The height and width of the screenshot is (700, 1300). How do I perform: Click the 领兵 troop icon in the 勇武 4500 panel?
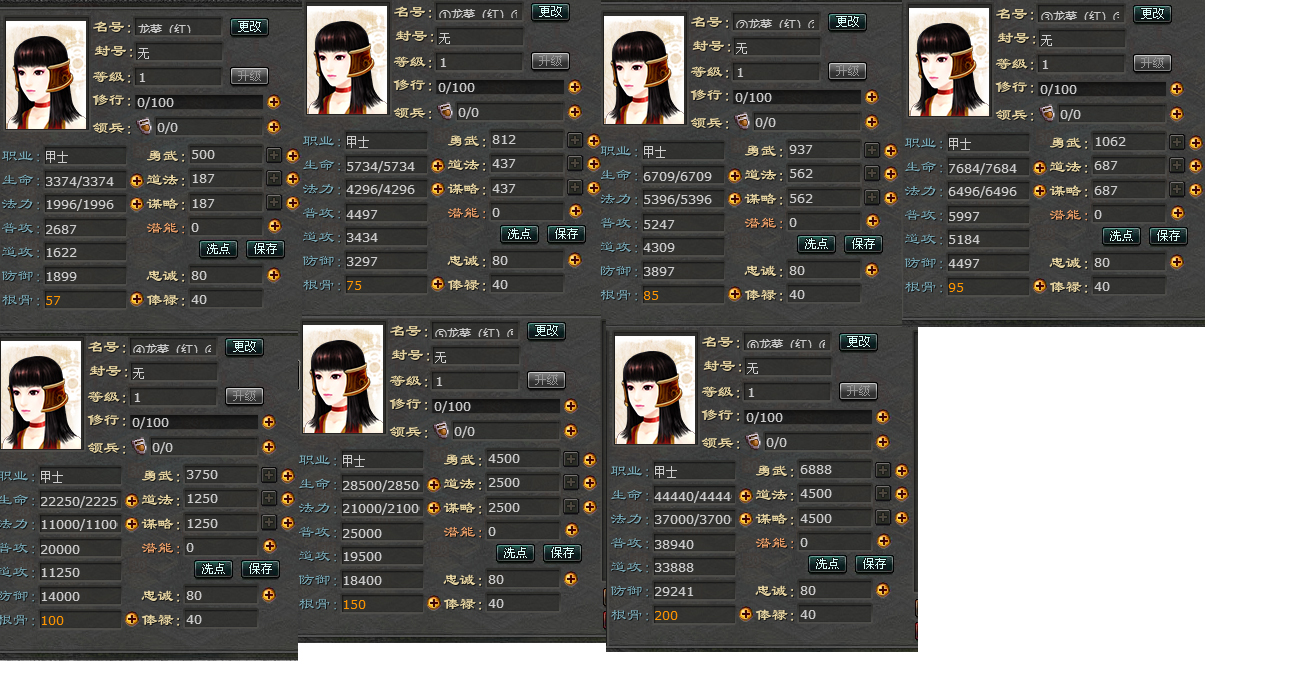(442, 430)
